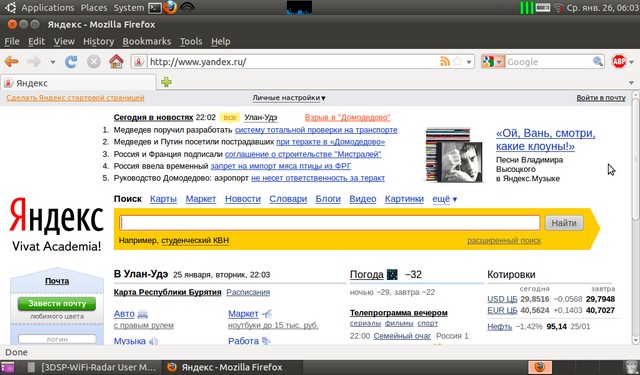Click the grey Forward arrow button
The width and height of the screenshot is (640, 375).
coord(34,62)
